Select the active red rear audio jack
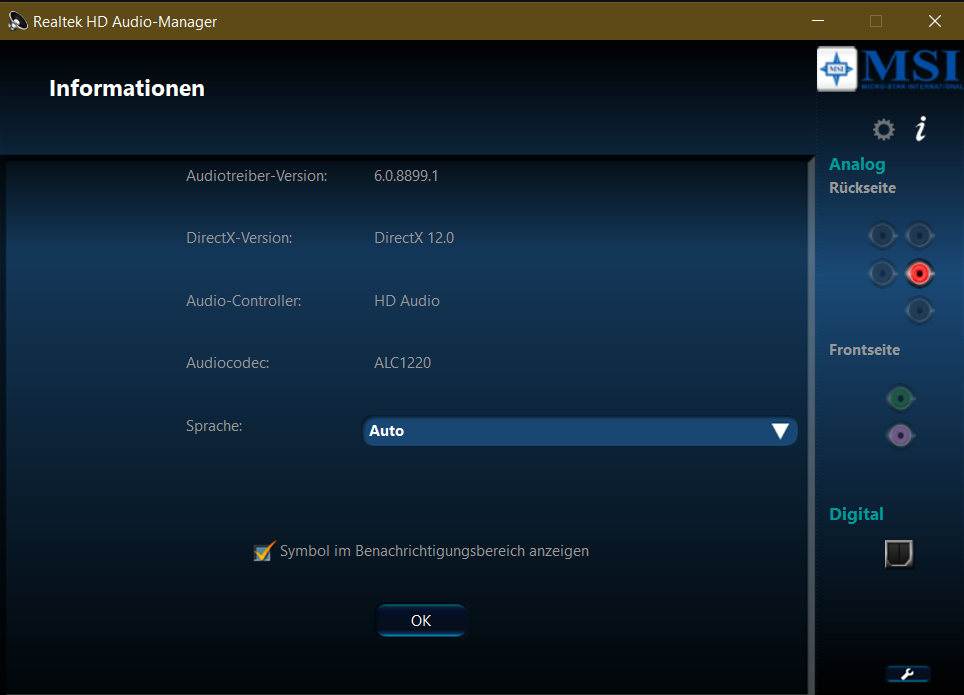964x695 pixels. (x=919, y=273)
